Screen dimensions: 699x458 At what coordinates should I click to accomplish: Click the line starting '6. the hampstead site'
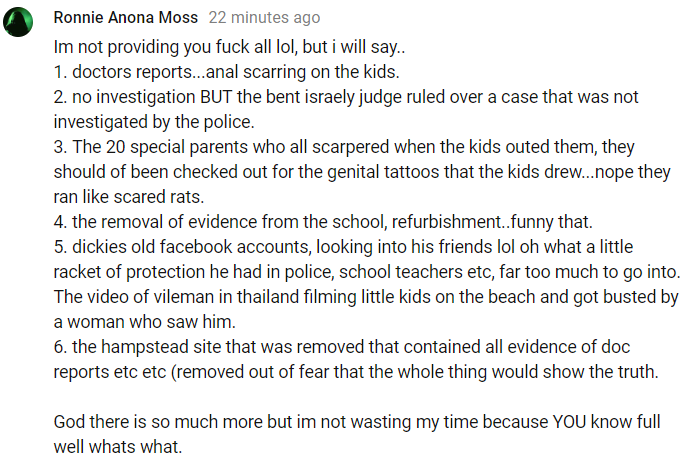tap(342, 347)
